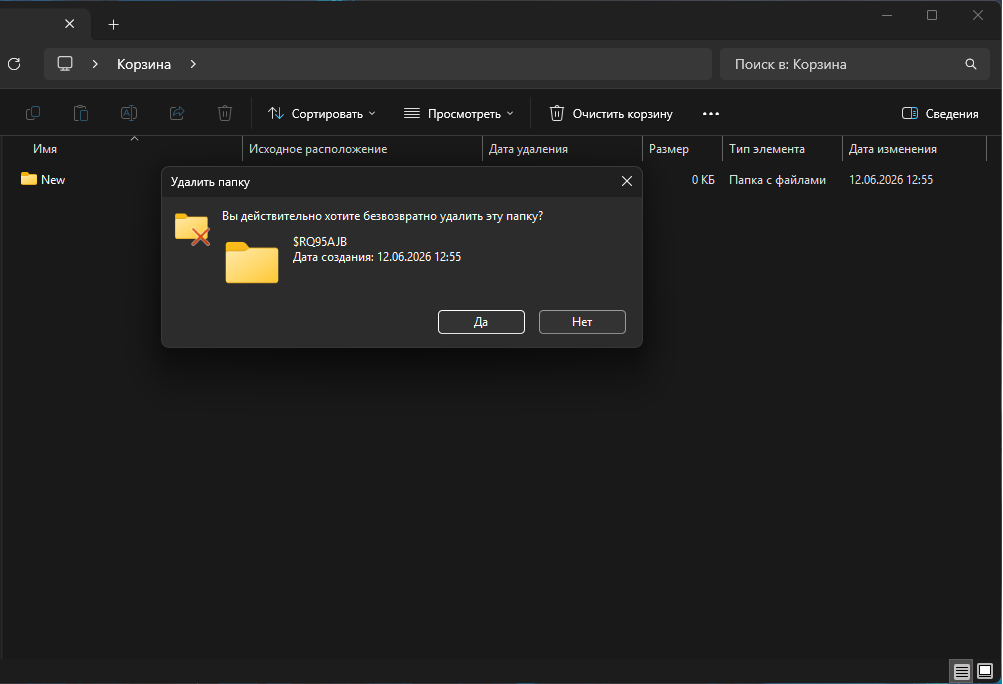Click the 12.06.2026 12:55 modified date cell
The height and width of the screenshot is (684, 1003).
coord(890,180)
